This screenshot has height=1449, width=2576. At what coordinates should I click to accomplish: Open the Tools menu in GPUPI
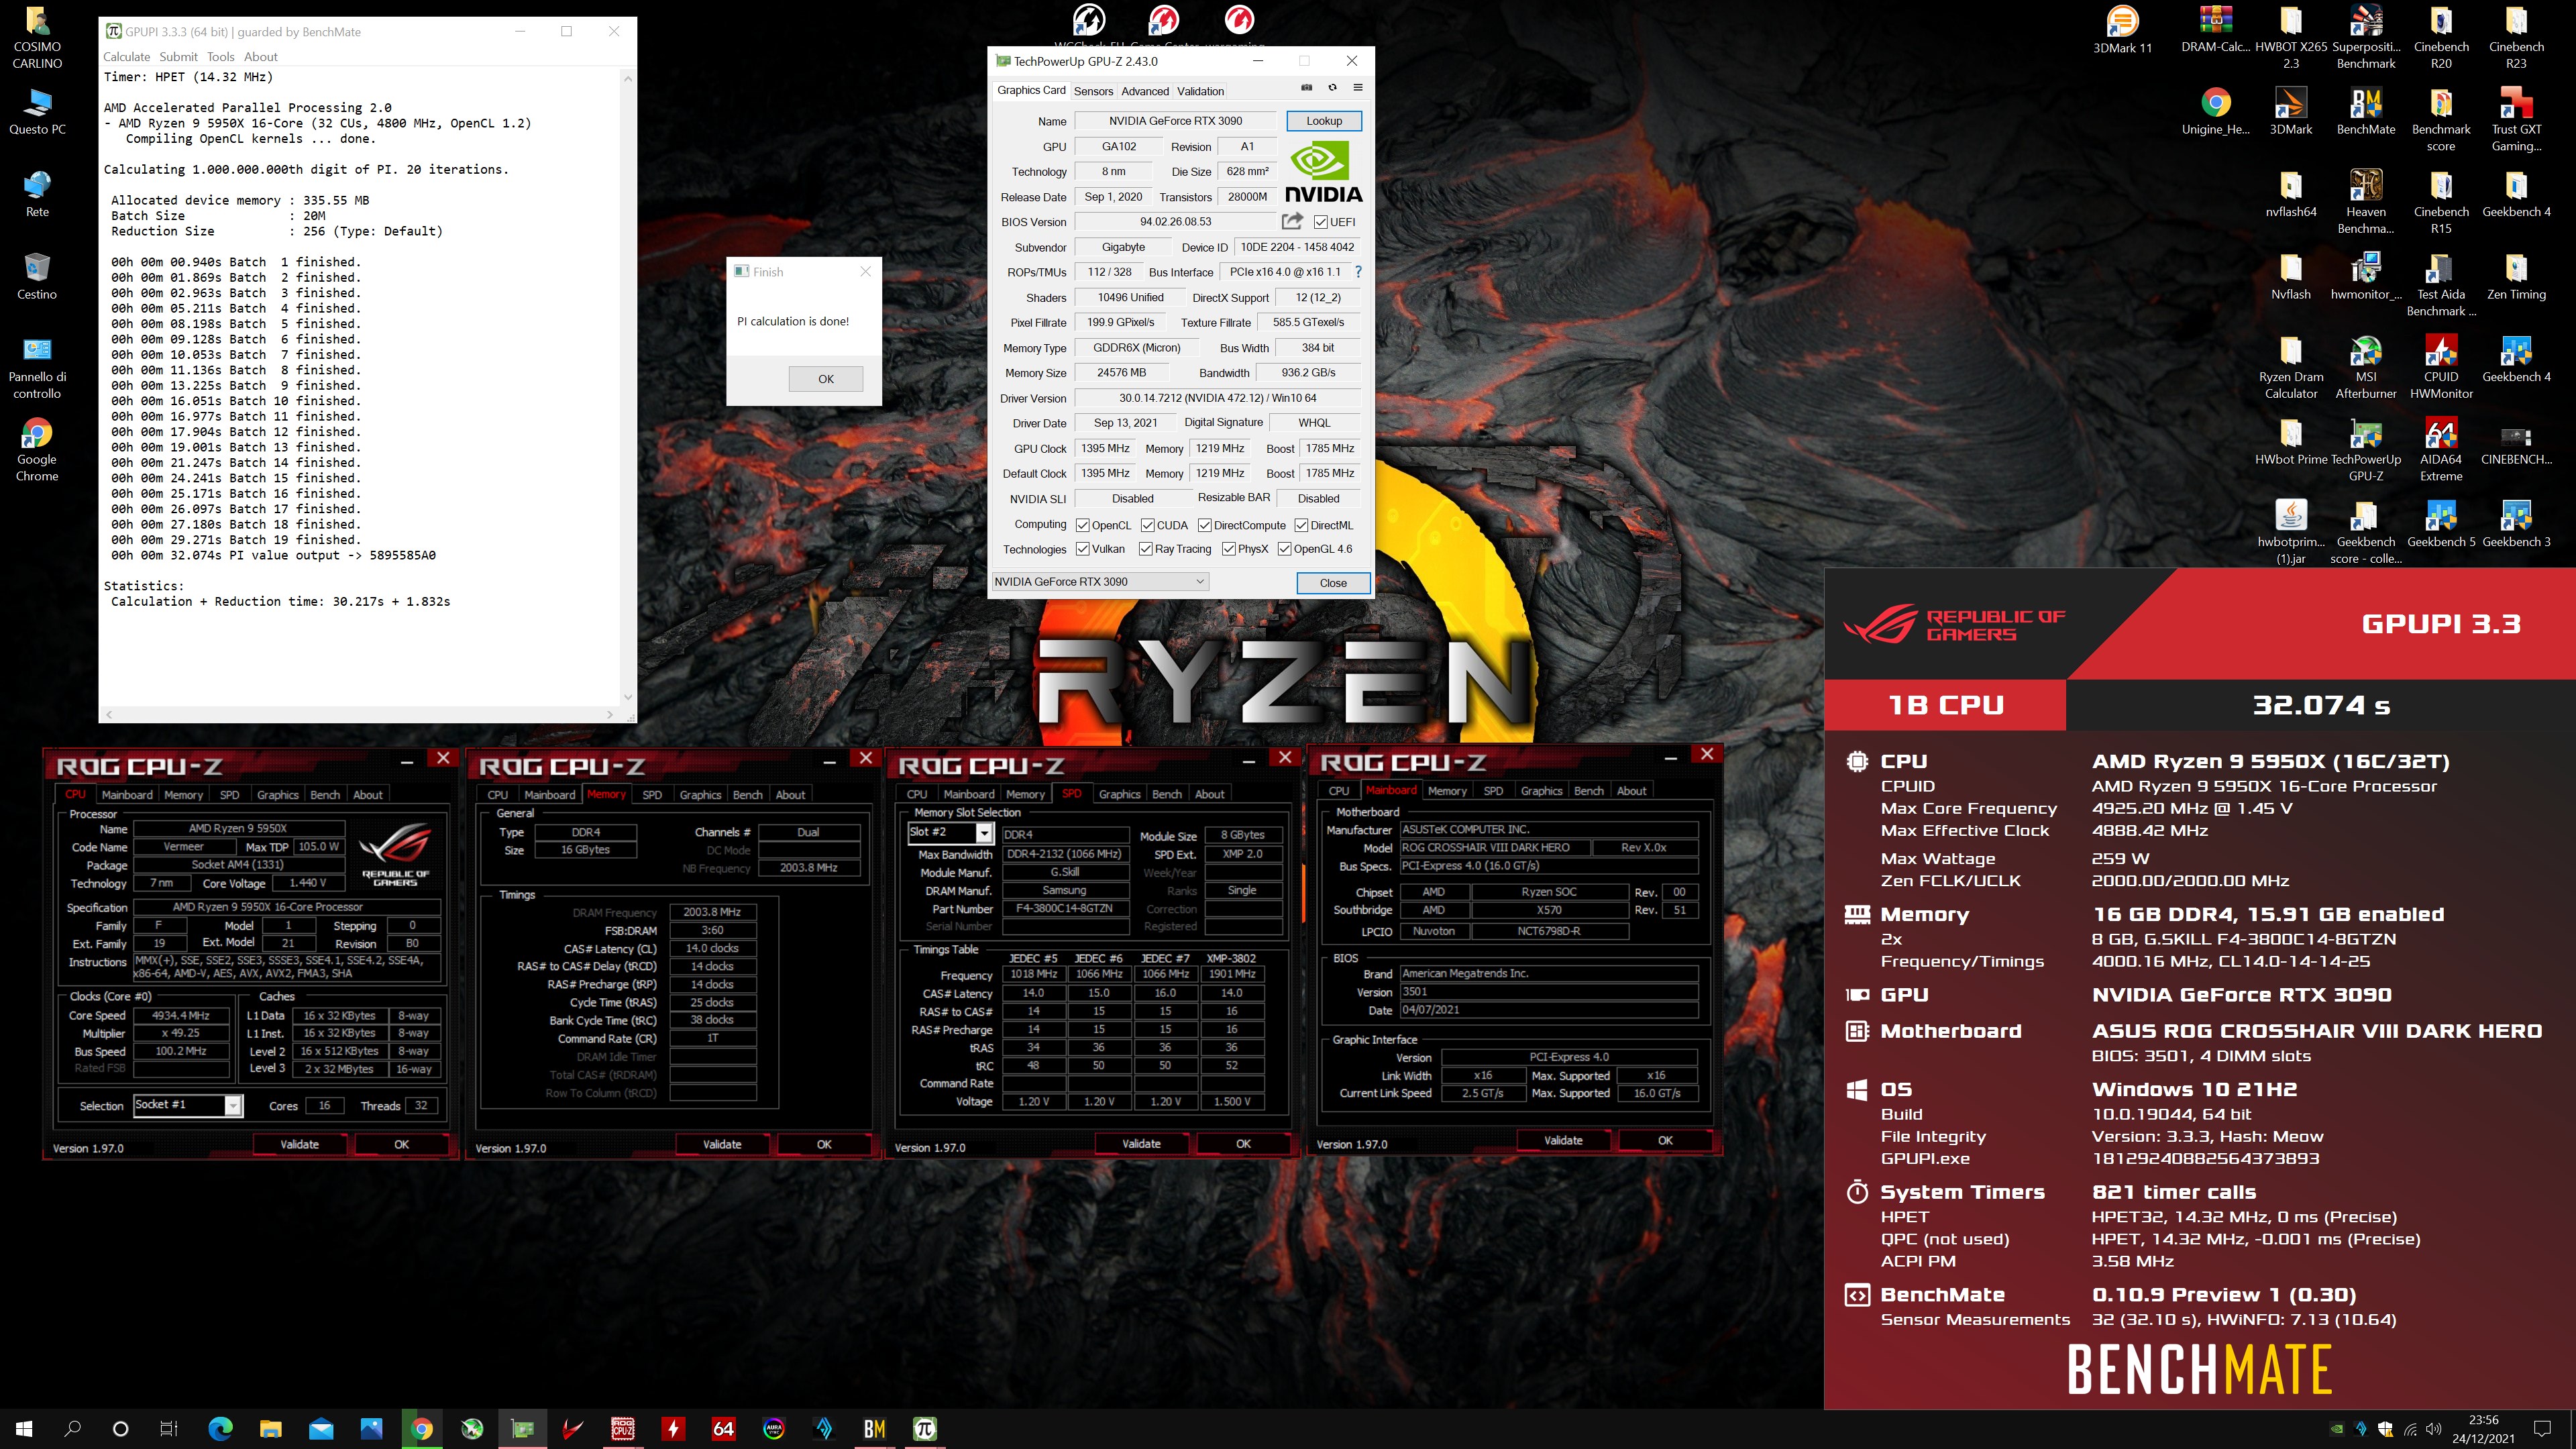tap(220, 57)
